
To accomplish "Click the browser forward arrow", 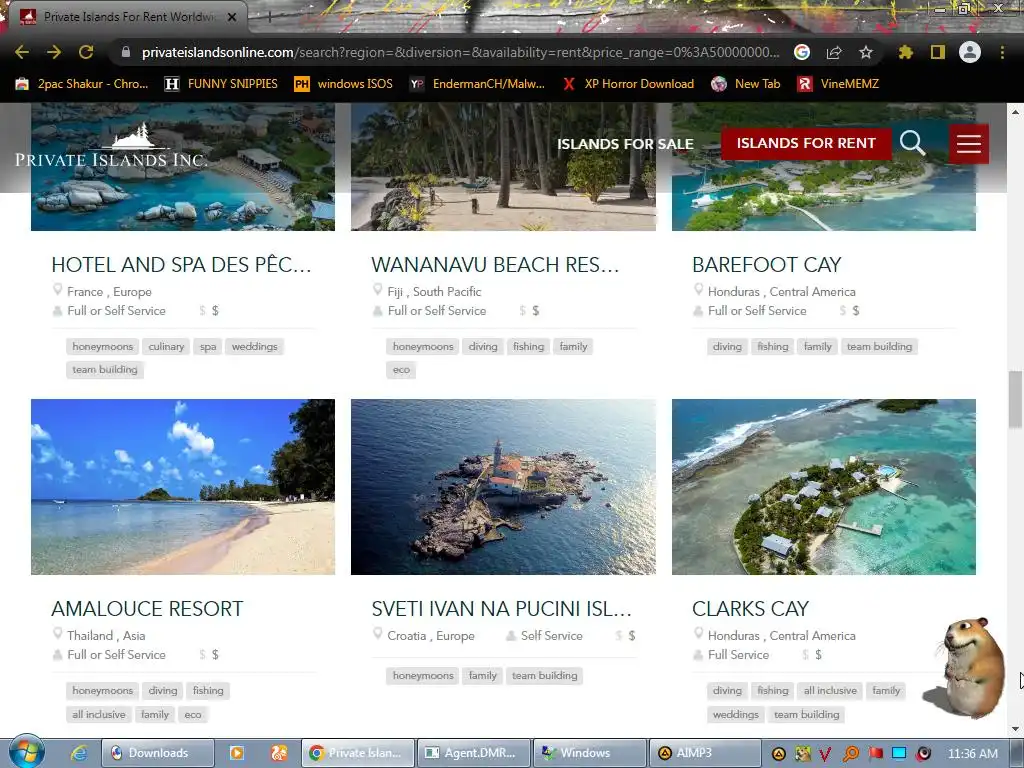I will (54, 52).
